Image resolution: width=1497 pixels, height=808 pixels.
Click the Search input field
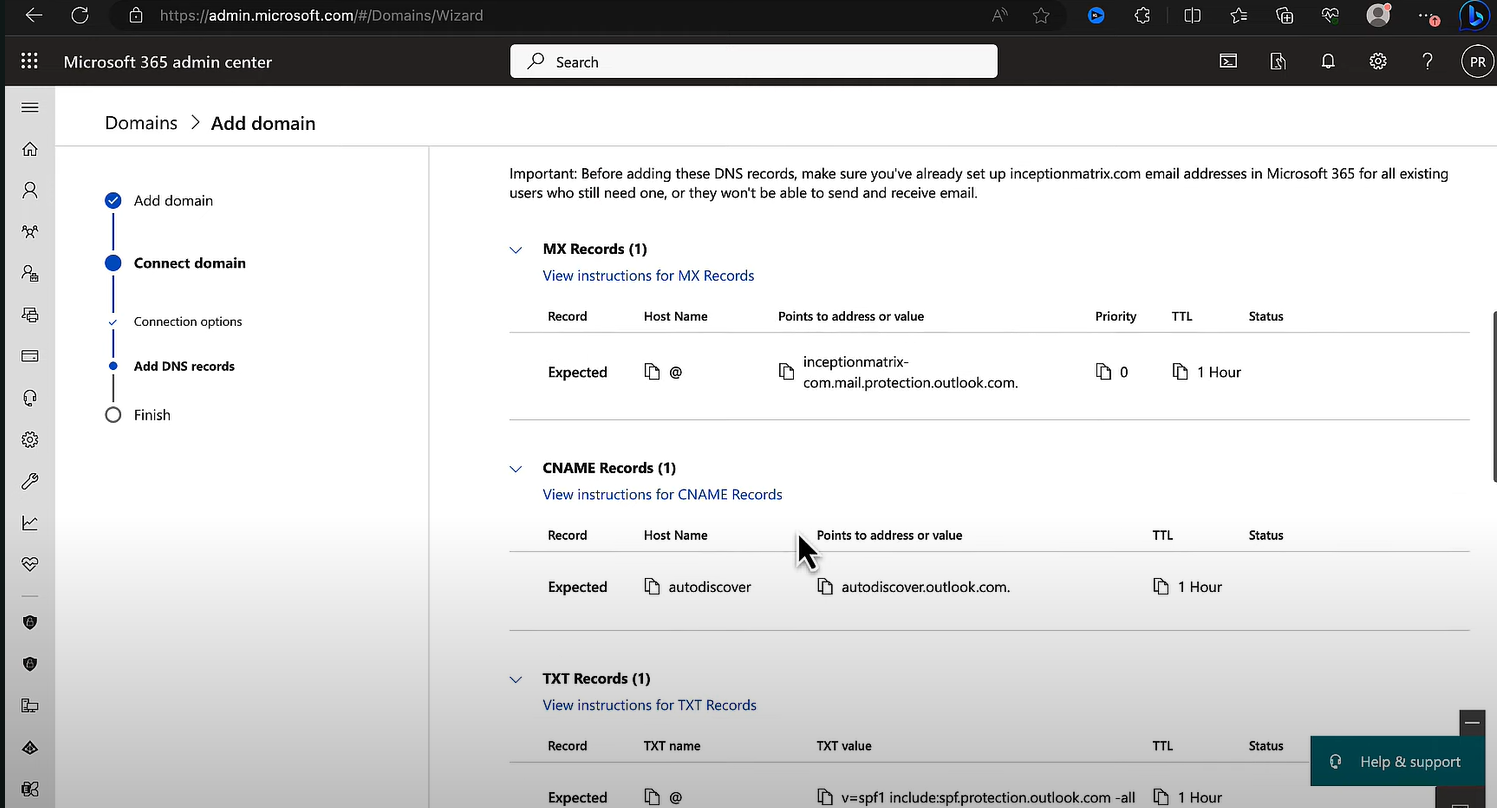coord(753,62)
